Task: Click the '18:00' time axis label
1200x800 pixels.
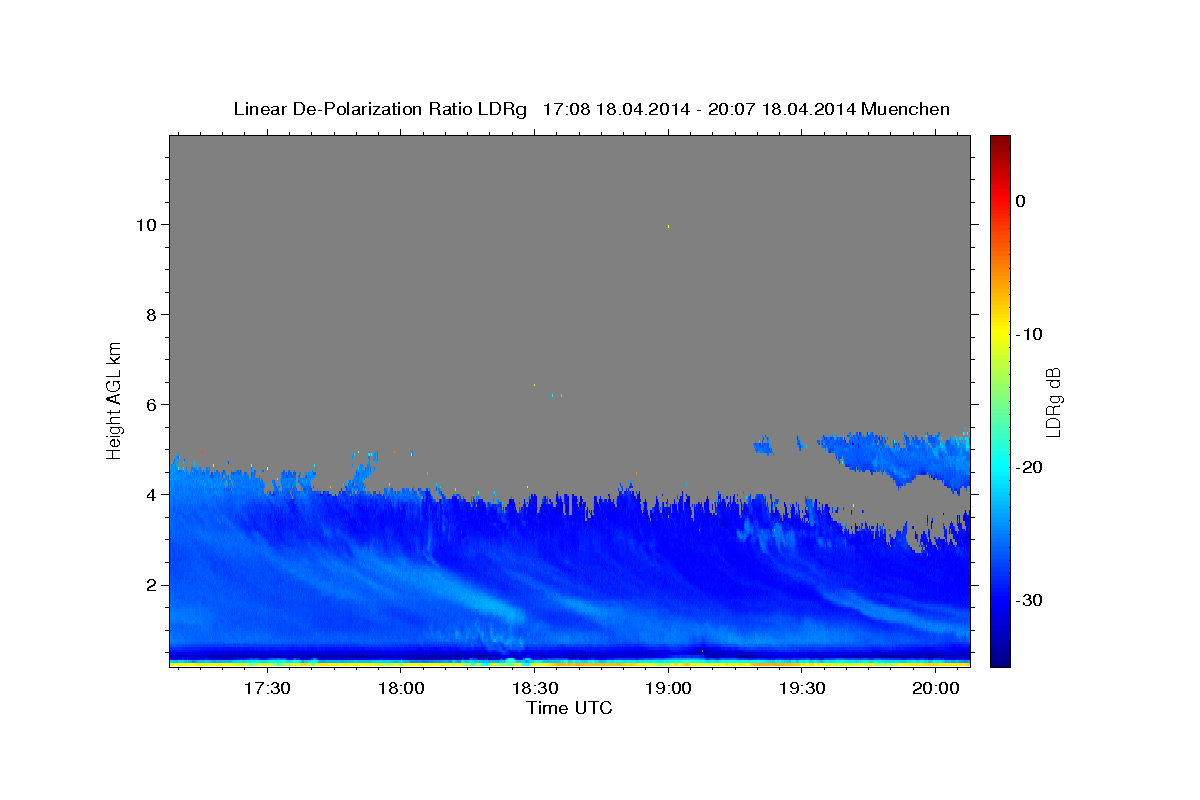Action: coord(401,688)
